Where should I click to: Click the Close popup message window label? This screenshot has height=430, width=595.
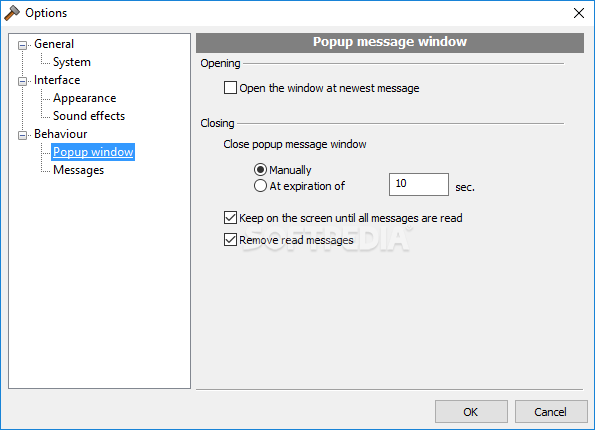pyautogui.click(x=295, y=145)
